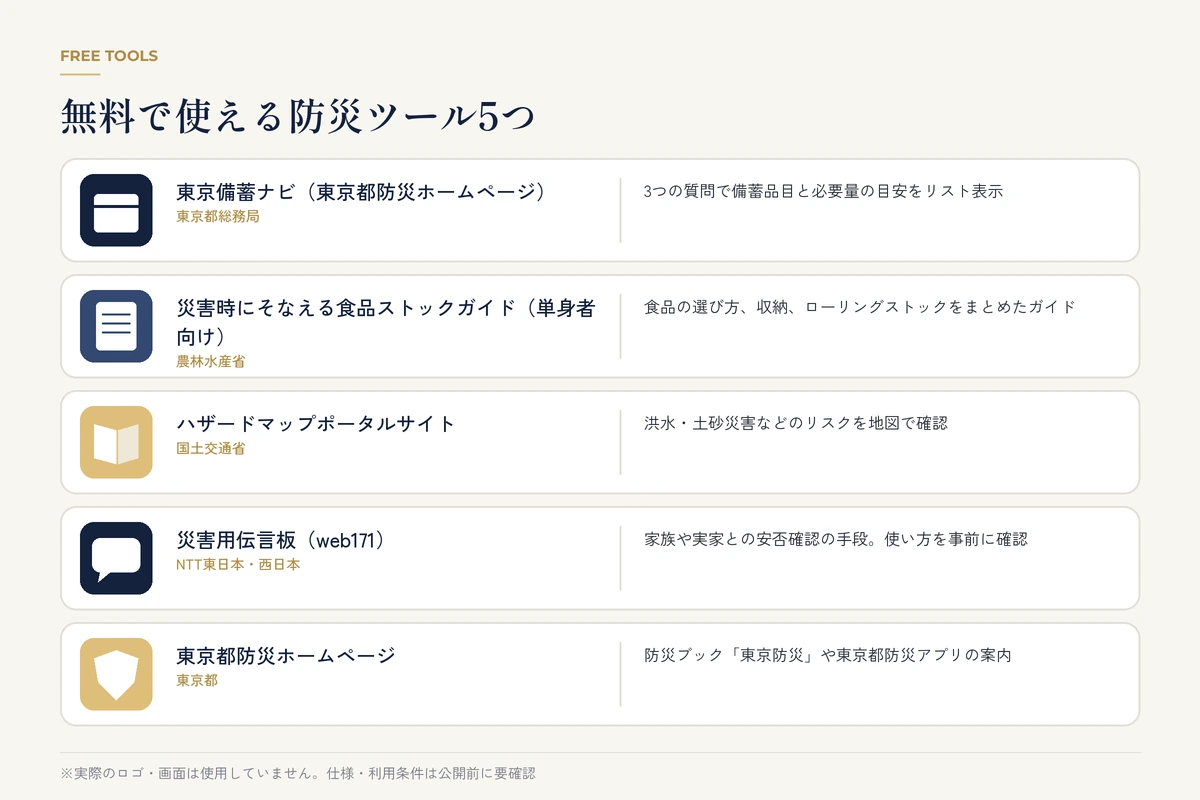Image resolution: width=1200 pixels, height=800 pixels.
Task: Click the 農林水産省 publisher label
Action: [x=211, y=362]
